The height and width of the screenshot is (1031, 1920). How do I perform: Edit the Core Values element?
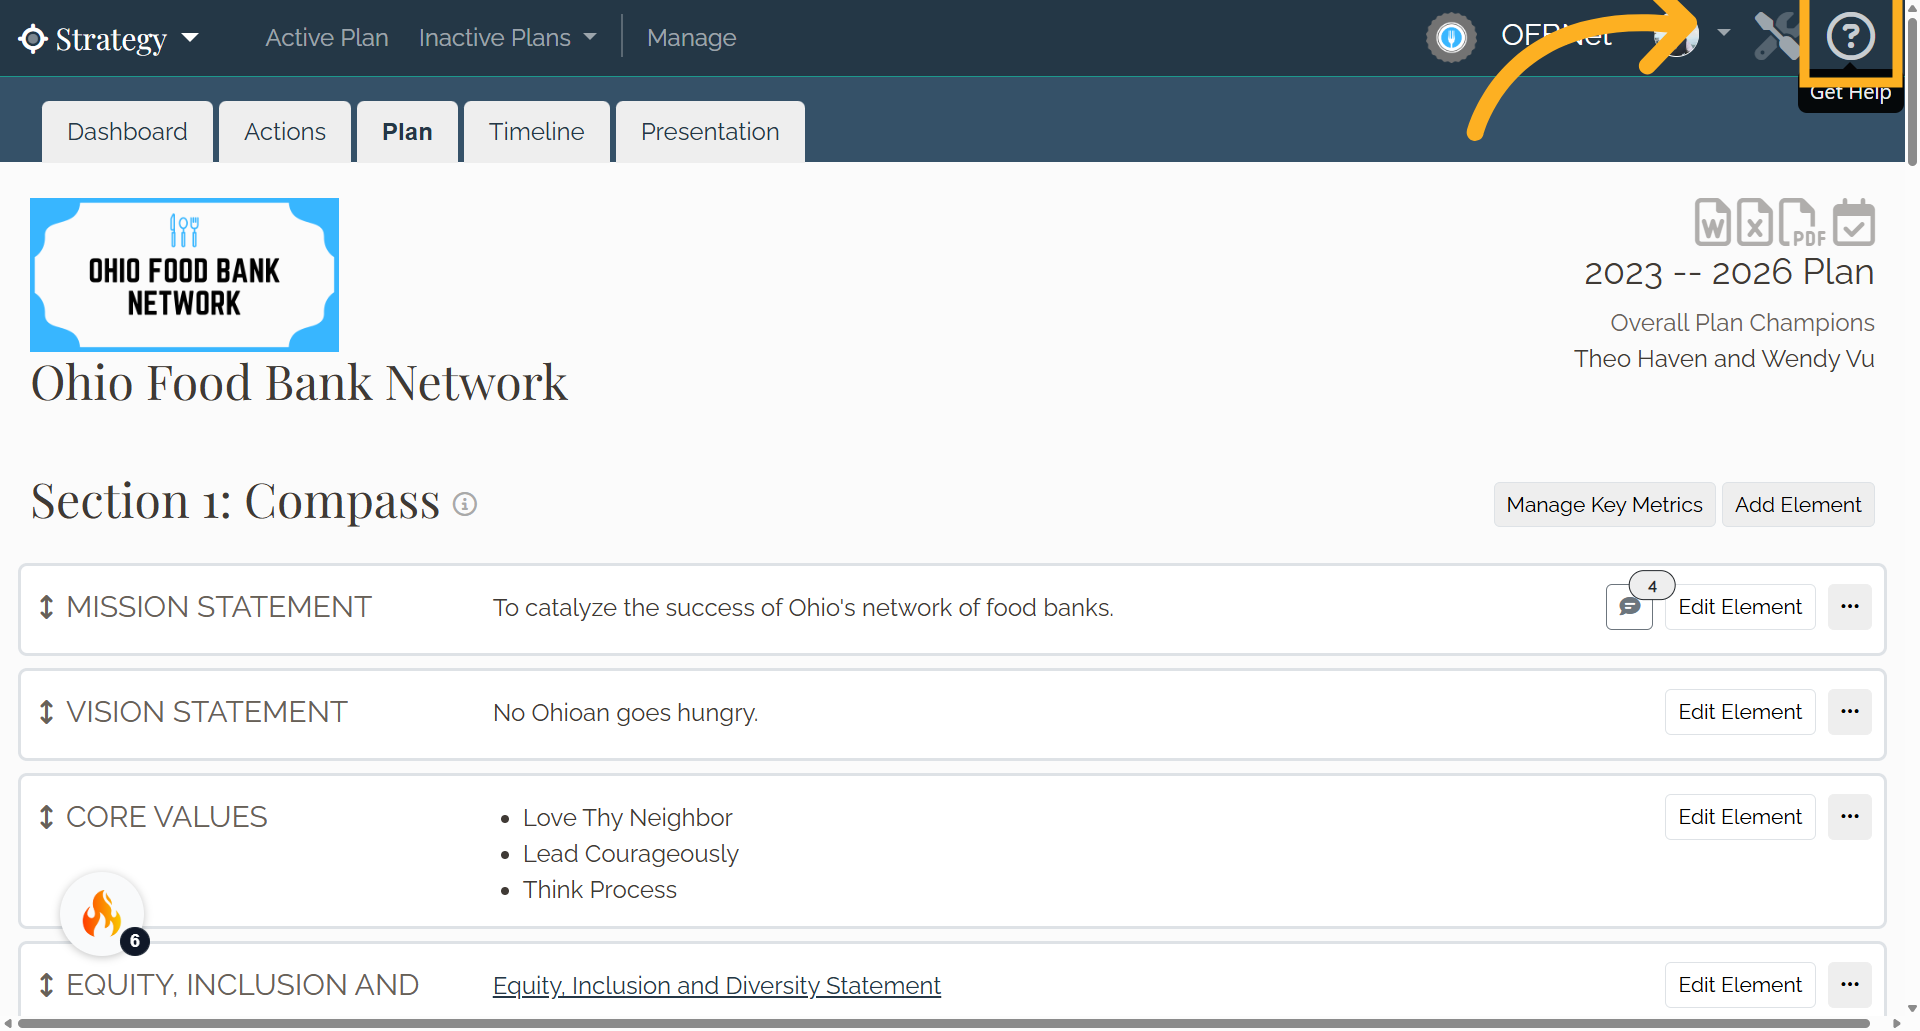coord(1740,817)
